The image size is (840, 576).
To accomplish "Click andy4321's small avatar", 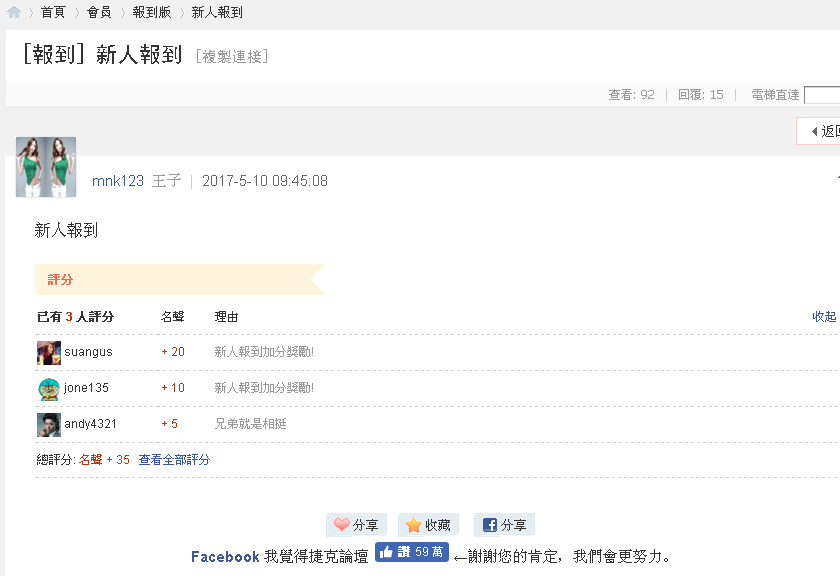I will click(49, 424).
